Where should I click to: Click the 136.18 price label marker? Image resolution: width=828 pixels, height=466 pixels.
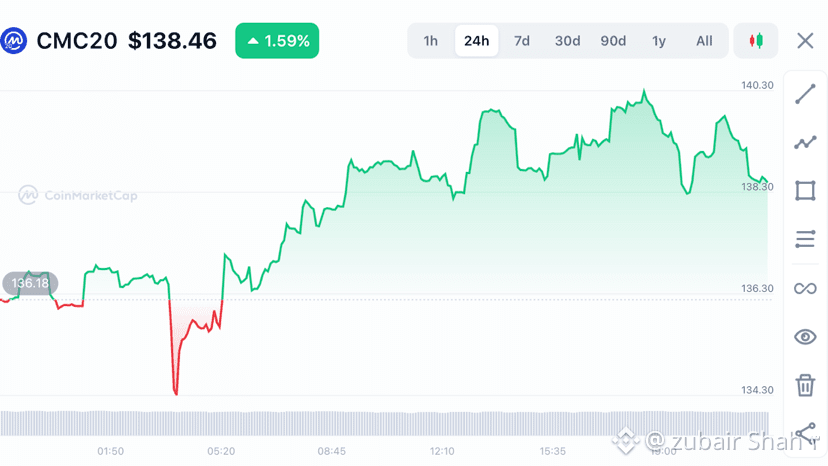(x=30, y=283)
